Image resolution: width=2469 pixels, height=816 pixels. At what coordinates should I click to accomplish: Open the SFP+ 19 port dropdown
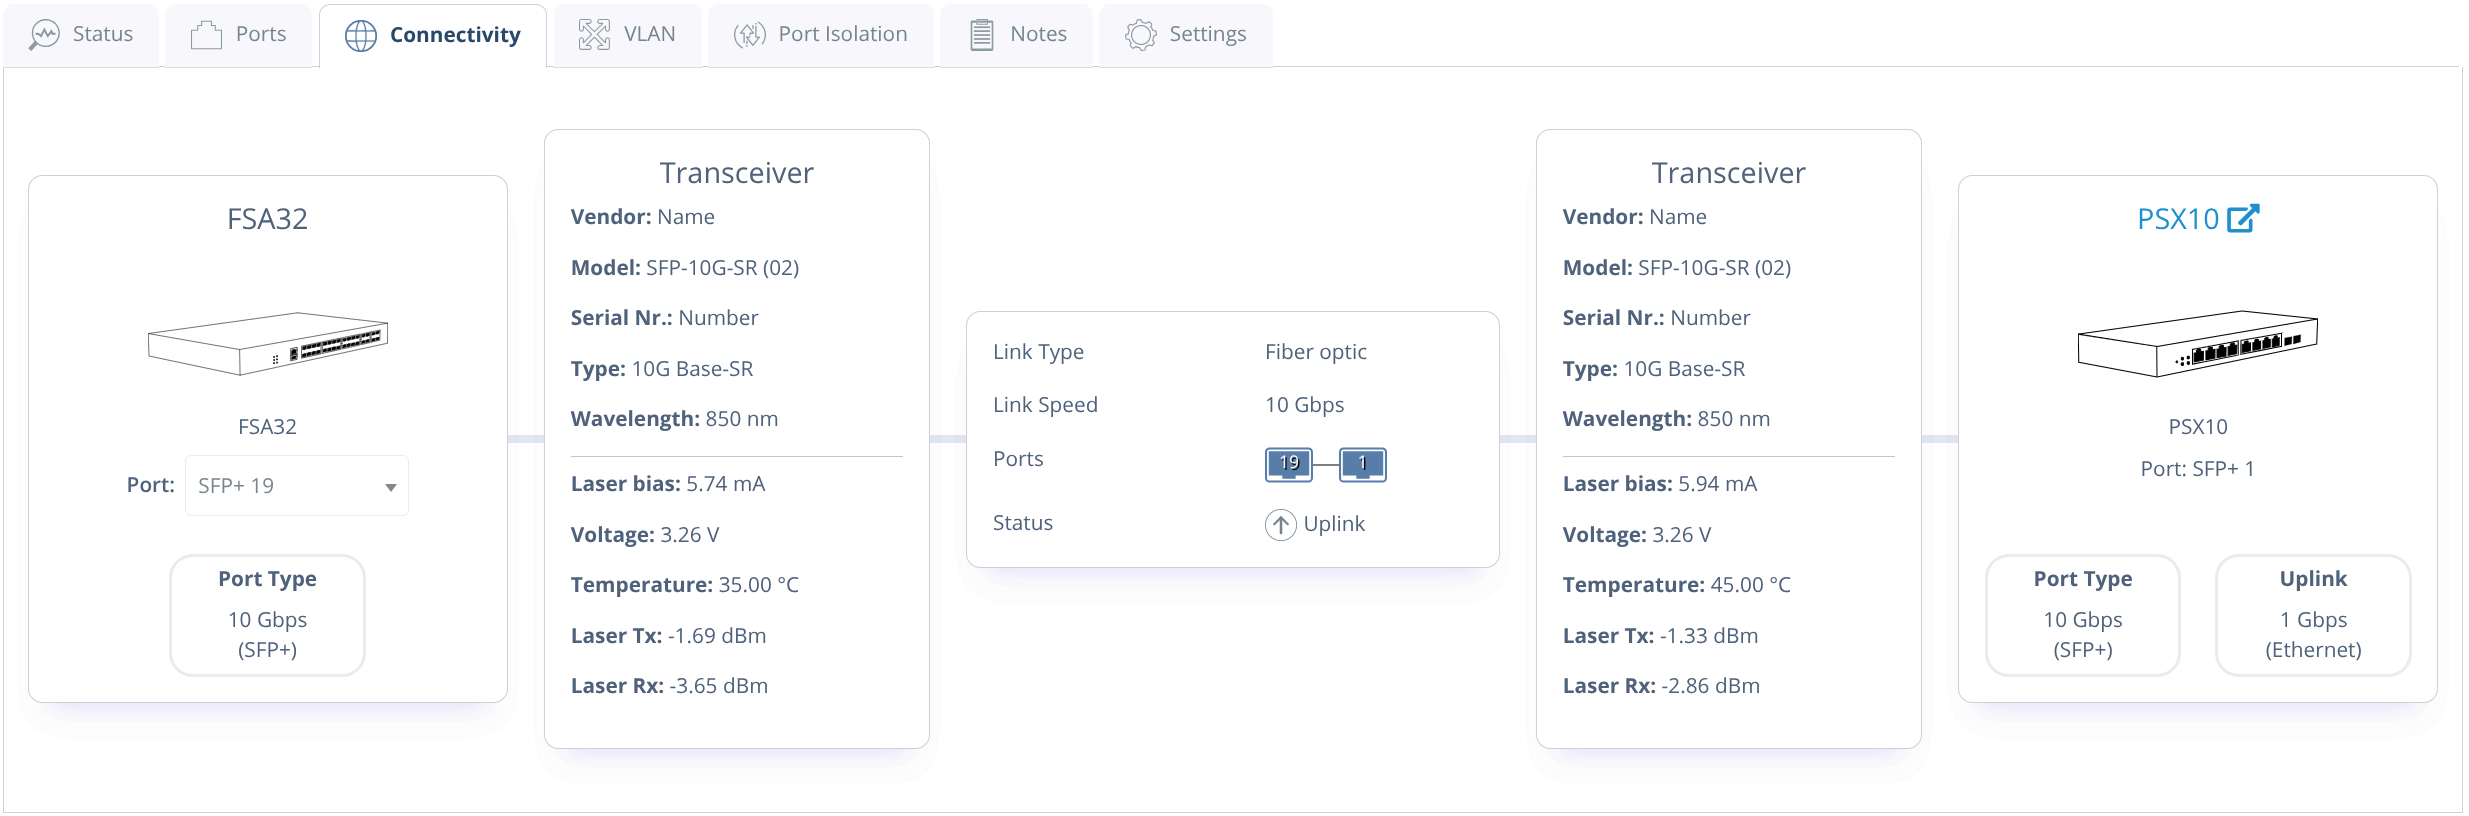[297, 486]
